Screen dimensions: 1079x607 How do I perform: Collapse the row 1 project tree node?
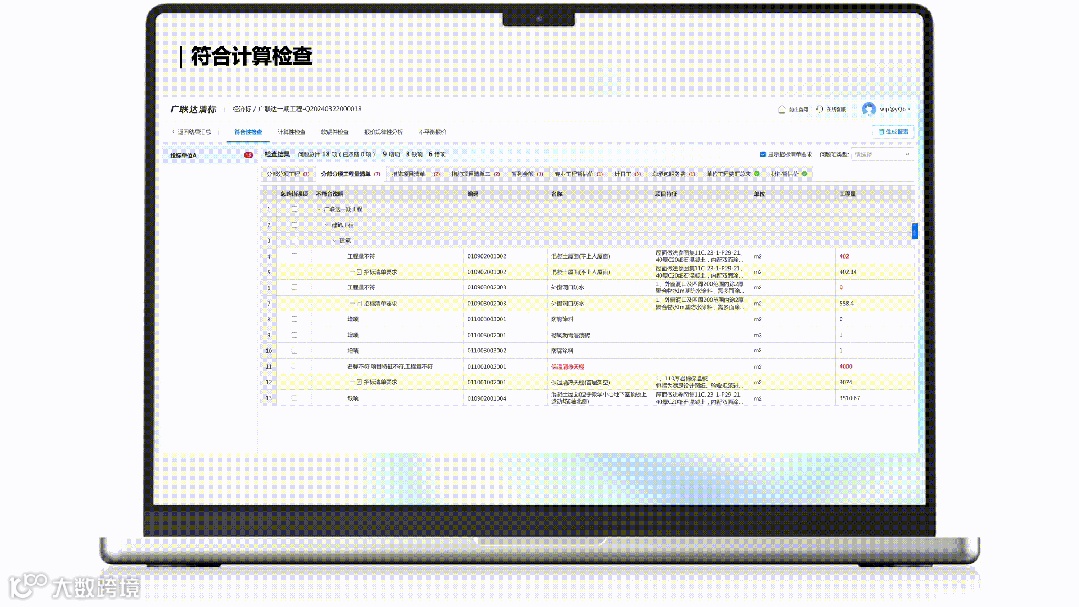(x=319, y=209)
